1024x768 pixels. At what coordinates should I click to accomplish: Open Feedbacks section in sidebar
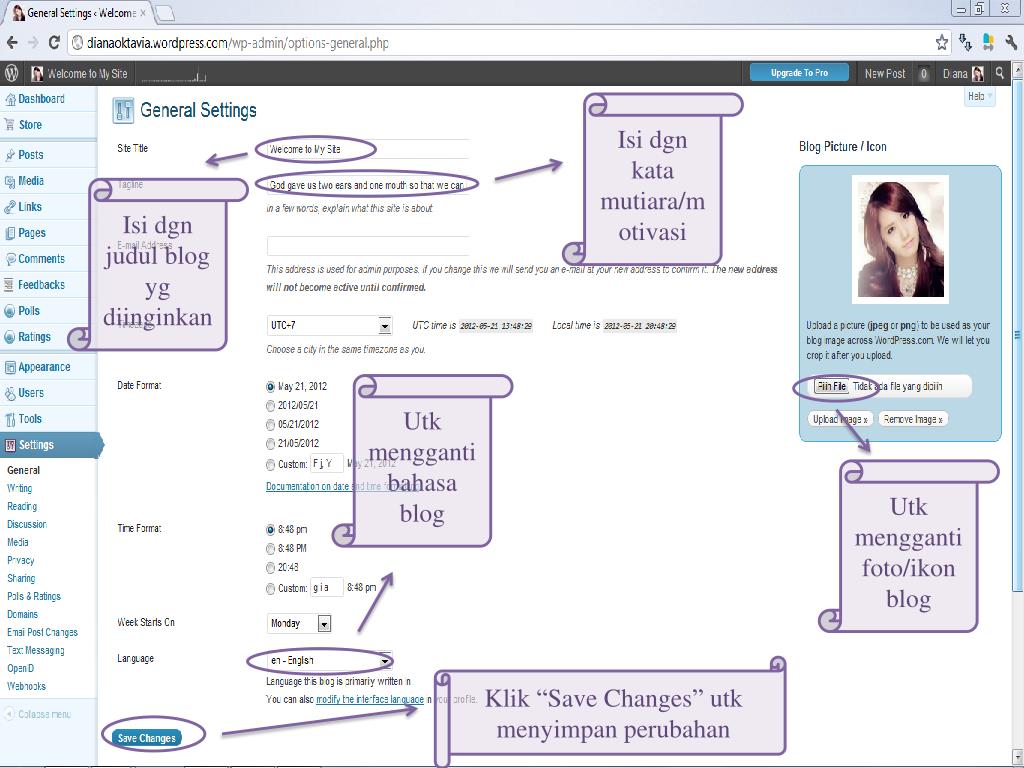point(41,285)
